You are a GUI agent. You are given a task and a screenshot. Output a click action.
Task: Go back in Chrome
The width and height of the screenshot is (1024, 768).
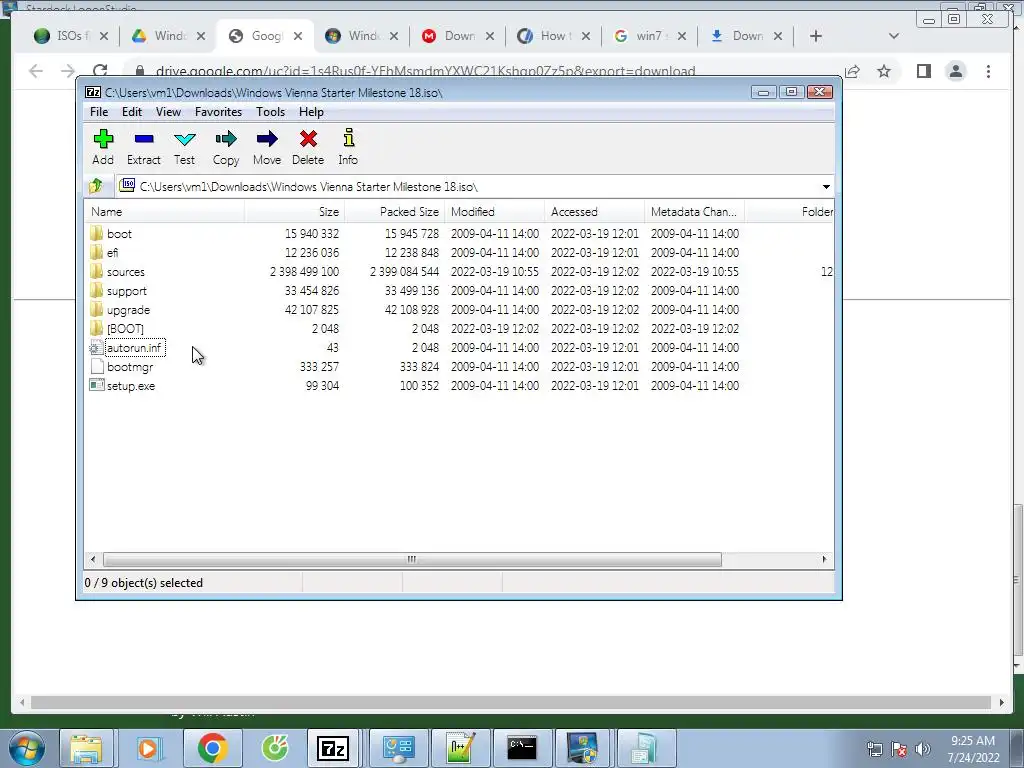click(36, 71)
